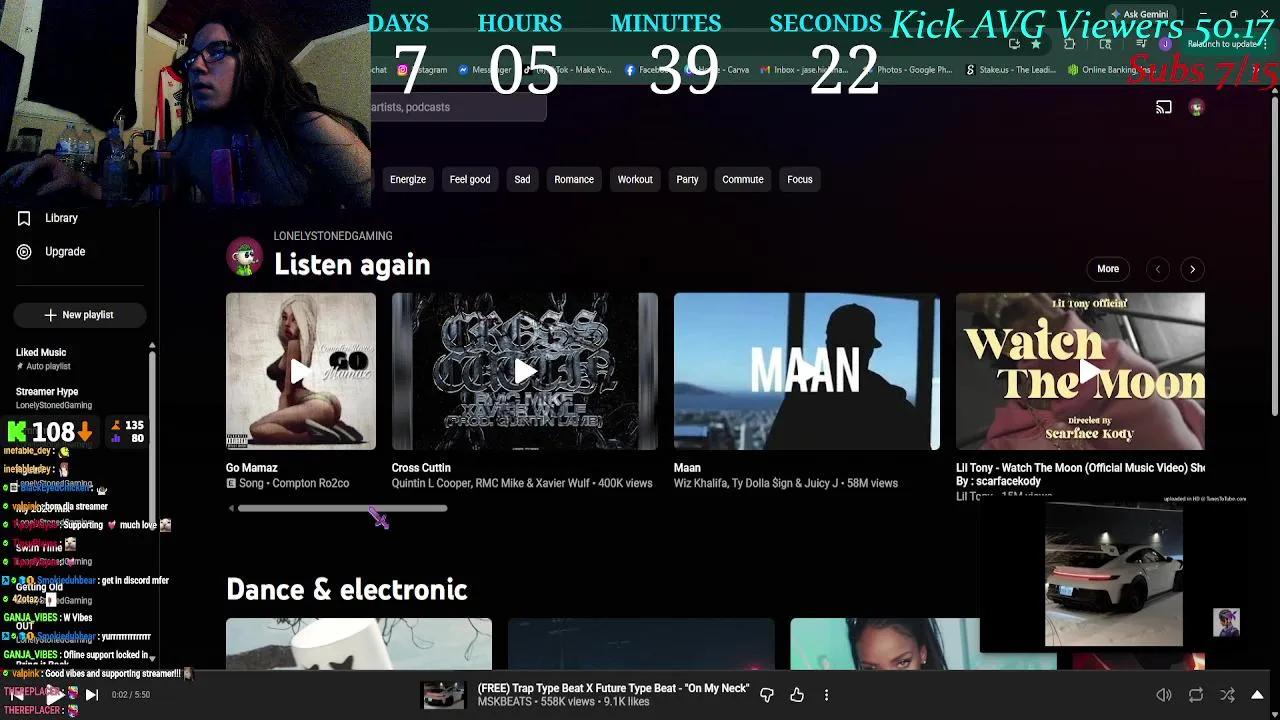The width and height of the screenshot is (1280, 720).
Task: Click the now-playing album art thumbnail
Action: [x=443, y=695]
